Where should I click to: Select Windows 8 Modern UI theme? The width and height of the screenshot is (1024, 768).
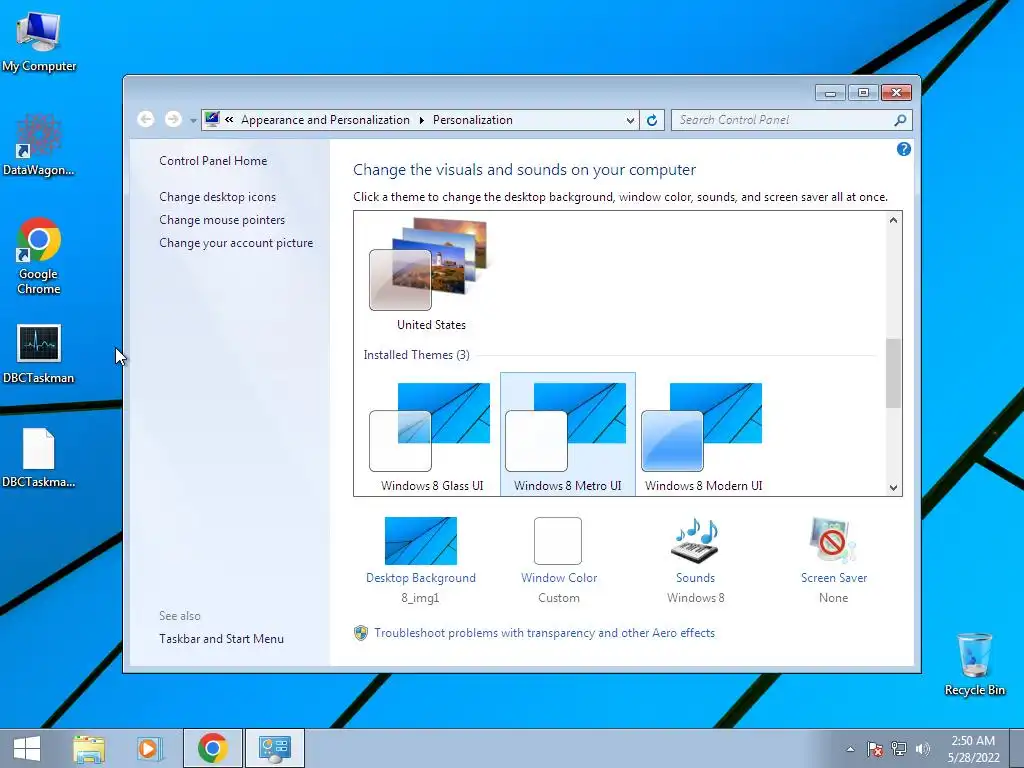pyautogui.click(x=703, y=434)
